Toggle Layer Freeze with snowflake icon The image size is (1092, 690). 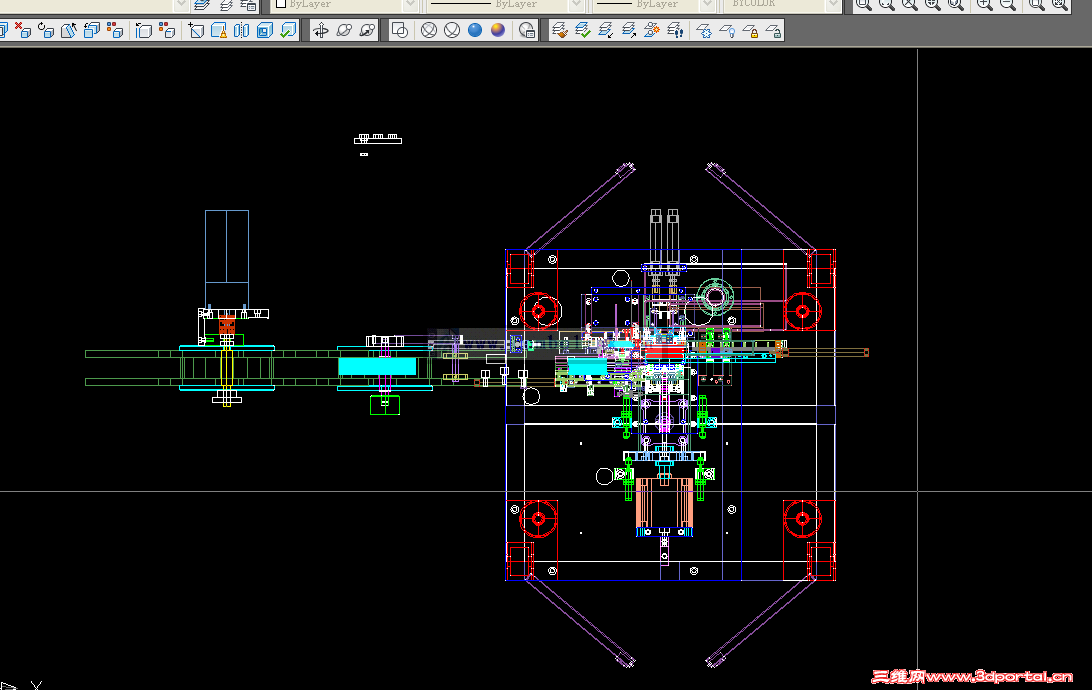[704, 31]
